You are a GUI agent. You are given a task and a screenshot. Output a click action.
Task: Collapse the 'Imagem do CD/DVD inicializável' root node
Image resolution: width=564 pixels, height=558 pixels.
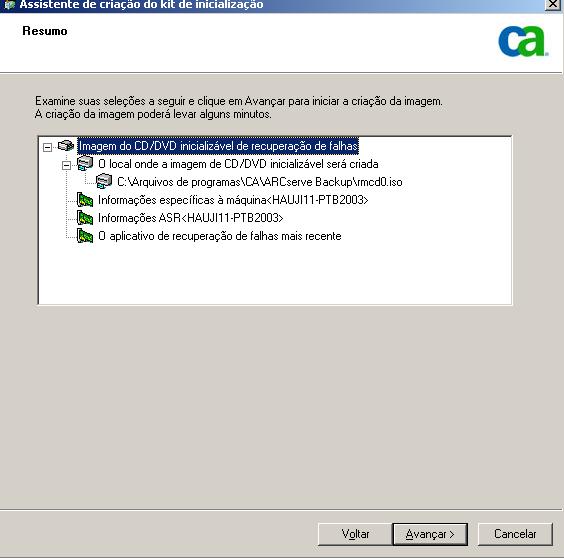(47, 147)
